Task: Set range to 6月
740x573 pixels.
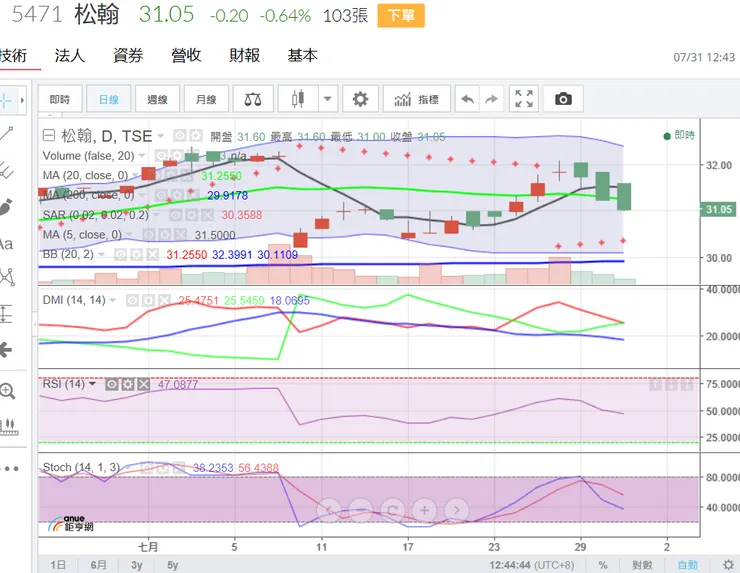Action: coord(98,565)
